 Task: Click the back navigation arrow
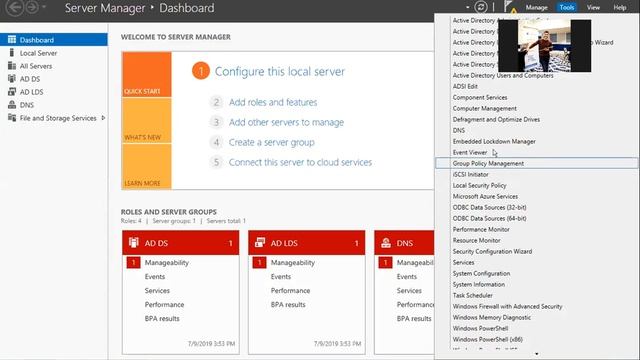tap(15, 7)
